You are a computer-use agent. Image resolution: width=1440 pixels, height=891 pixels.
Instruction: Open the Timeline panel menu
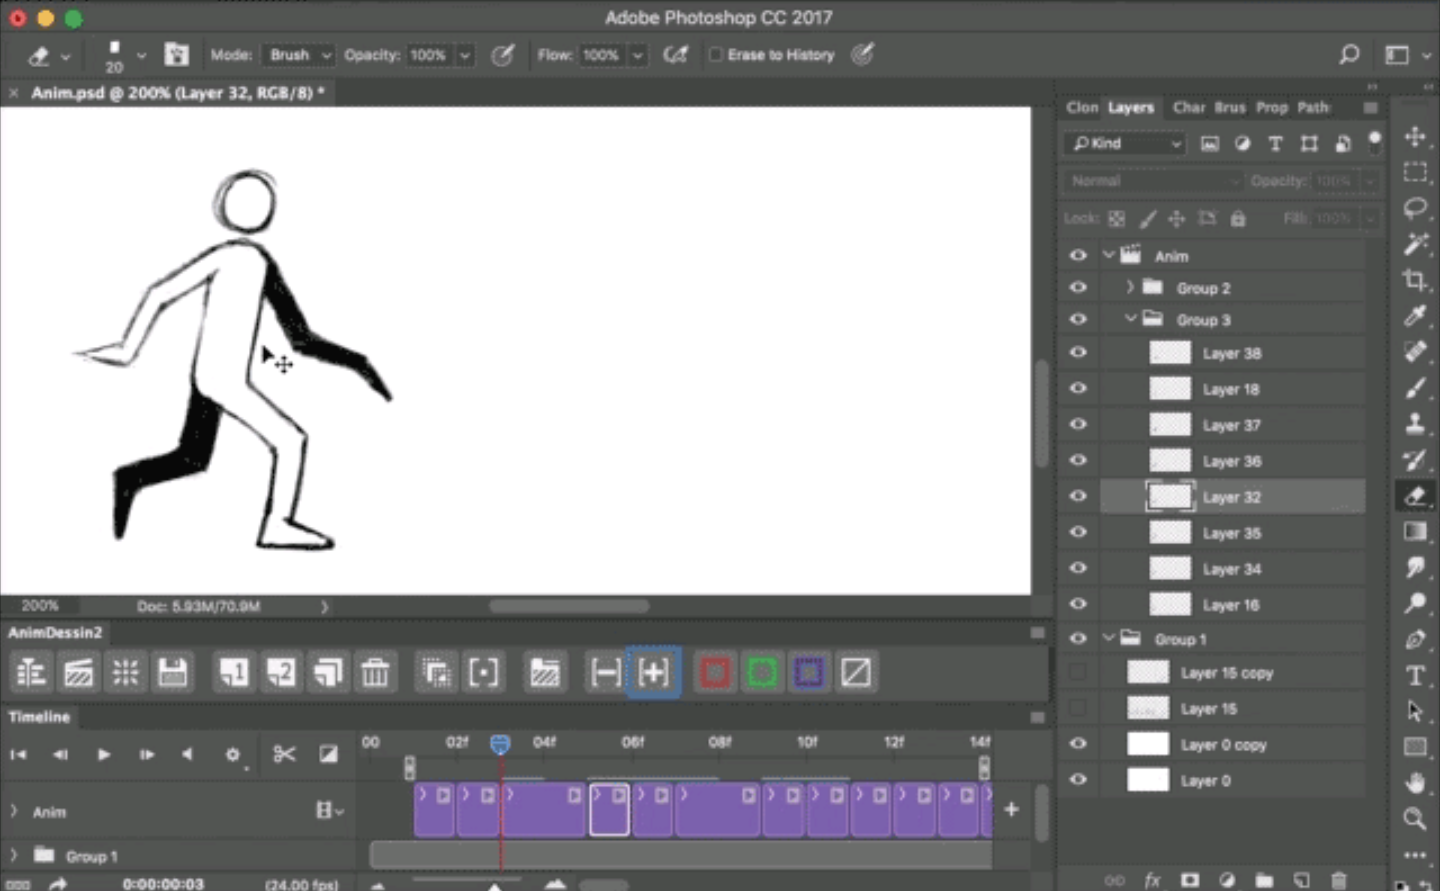pos(1037,717)
